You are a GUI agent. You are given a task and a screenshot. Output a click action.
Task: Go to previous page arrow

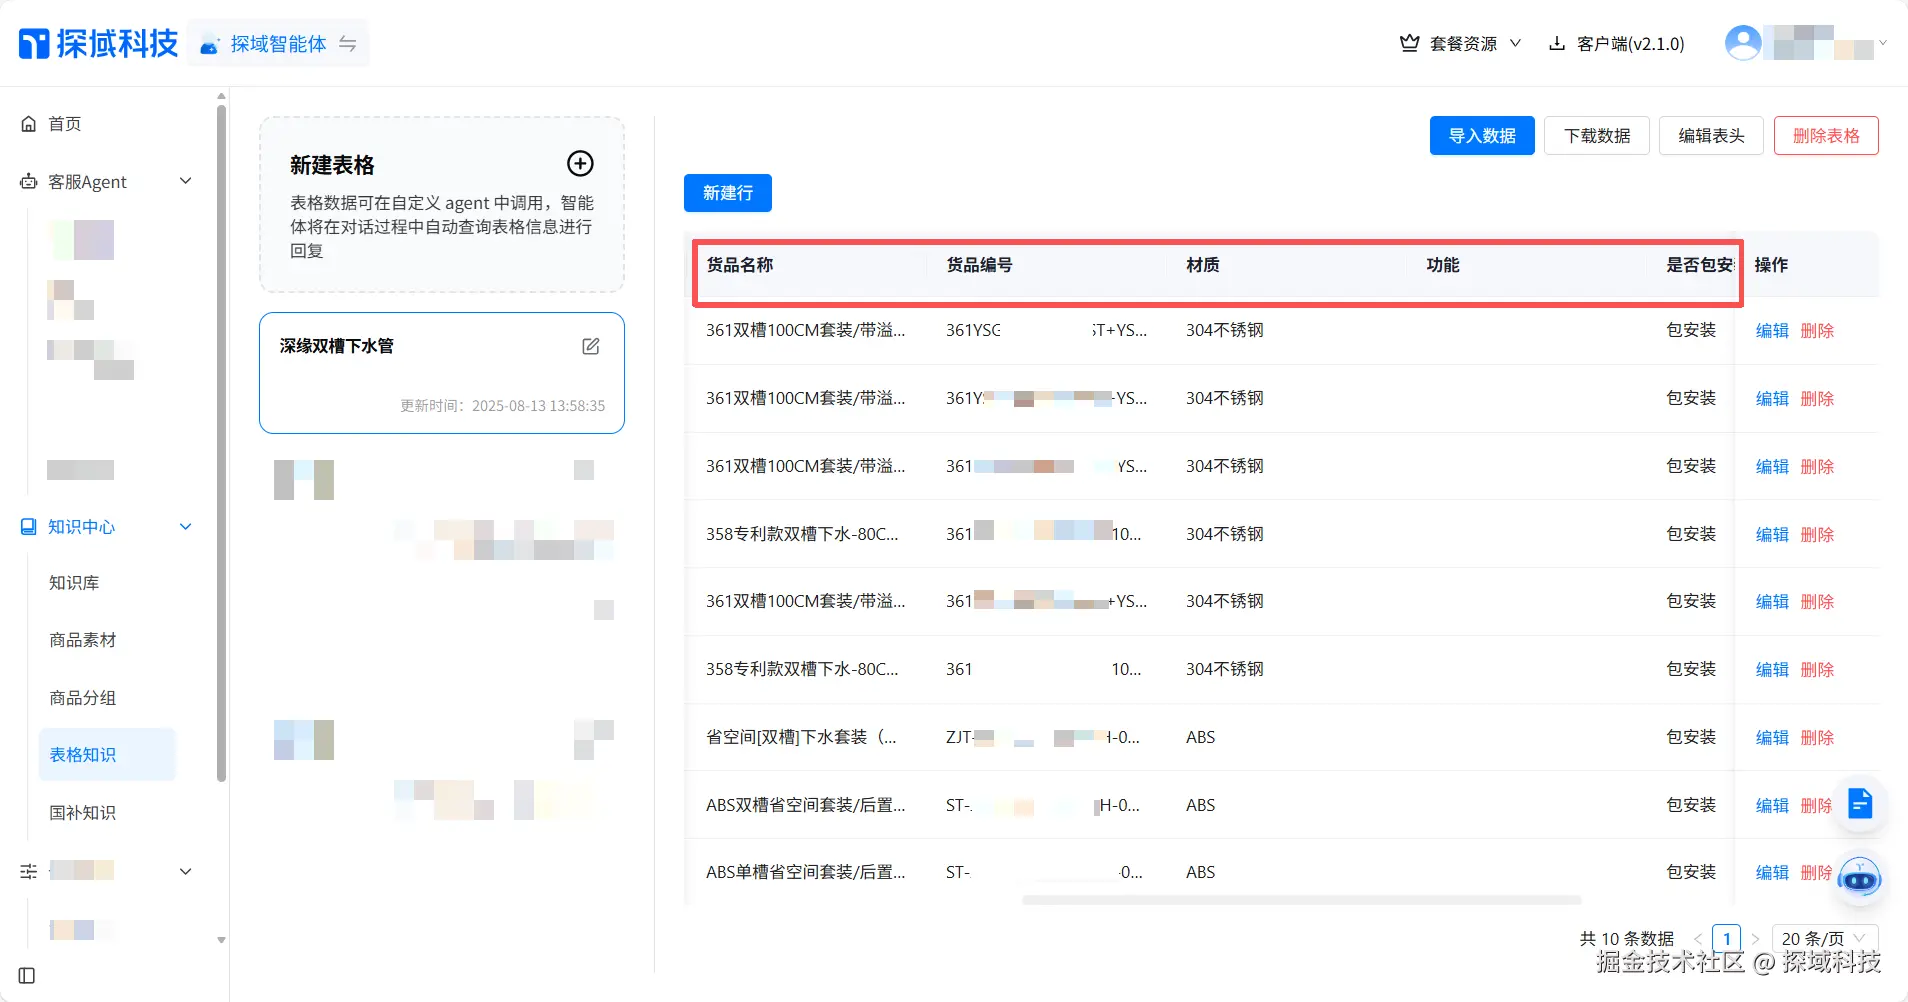click(1698, 939)
